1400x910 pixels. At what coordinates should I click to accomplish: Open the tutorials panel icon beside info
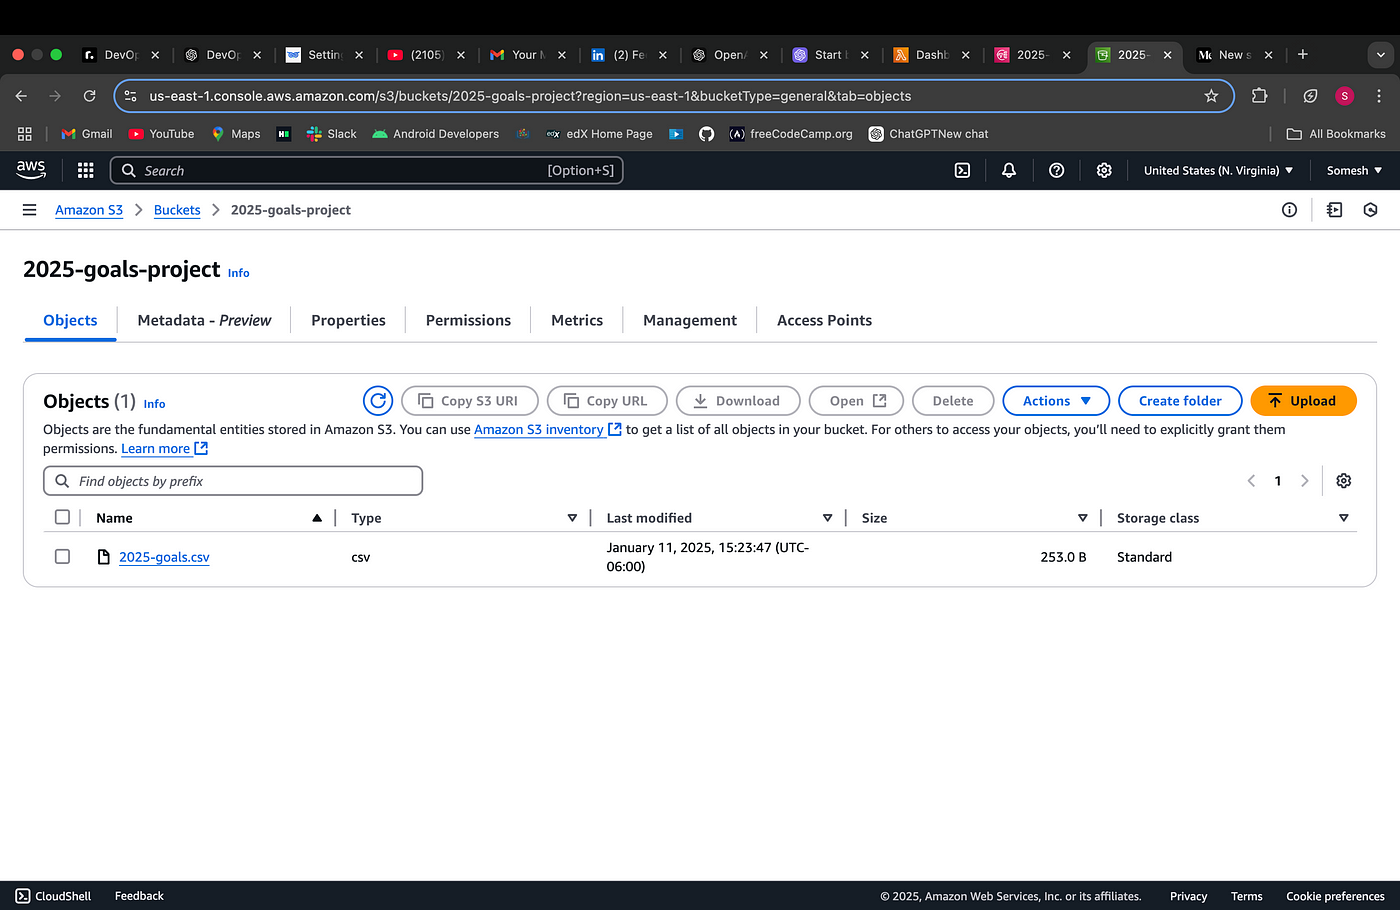click(x=1334, y=210)
